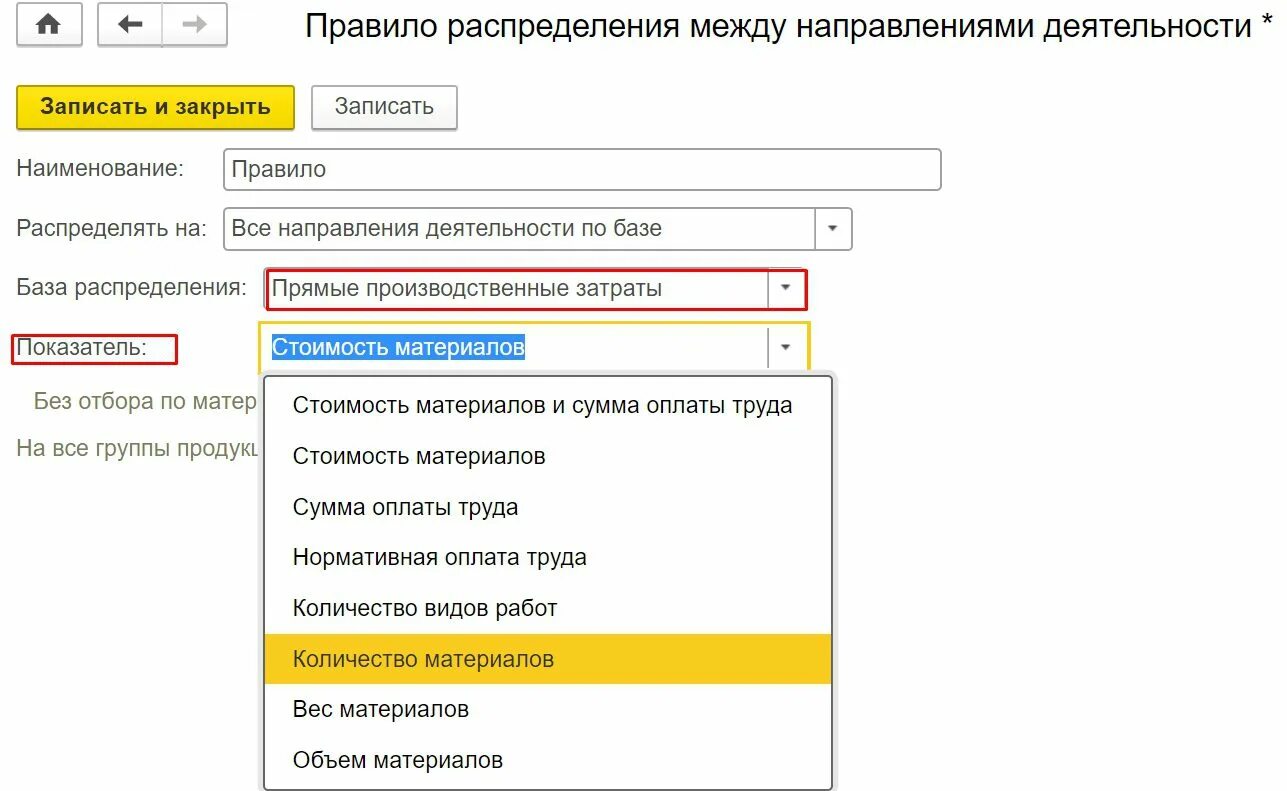Go to the home page icon

tap(48, 25)
